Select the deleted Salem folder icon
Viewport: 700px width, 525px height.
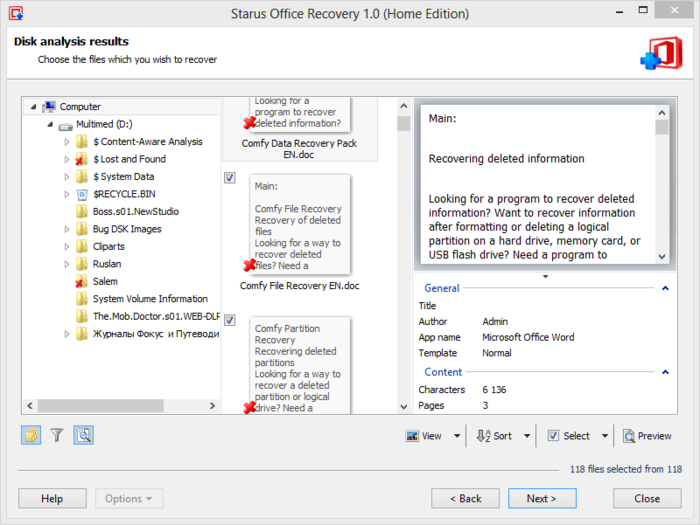[x=82, y=282]
